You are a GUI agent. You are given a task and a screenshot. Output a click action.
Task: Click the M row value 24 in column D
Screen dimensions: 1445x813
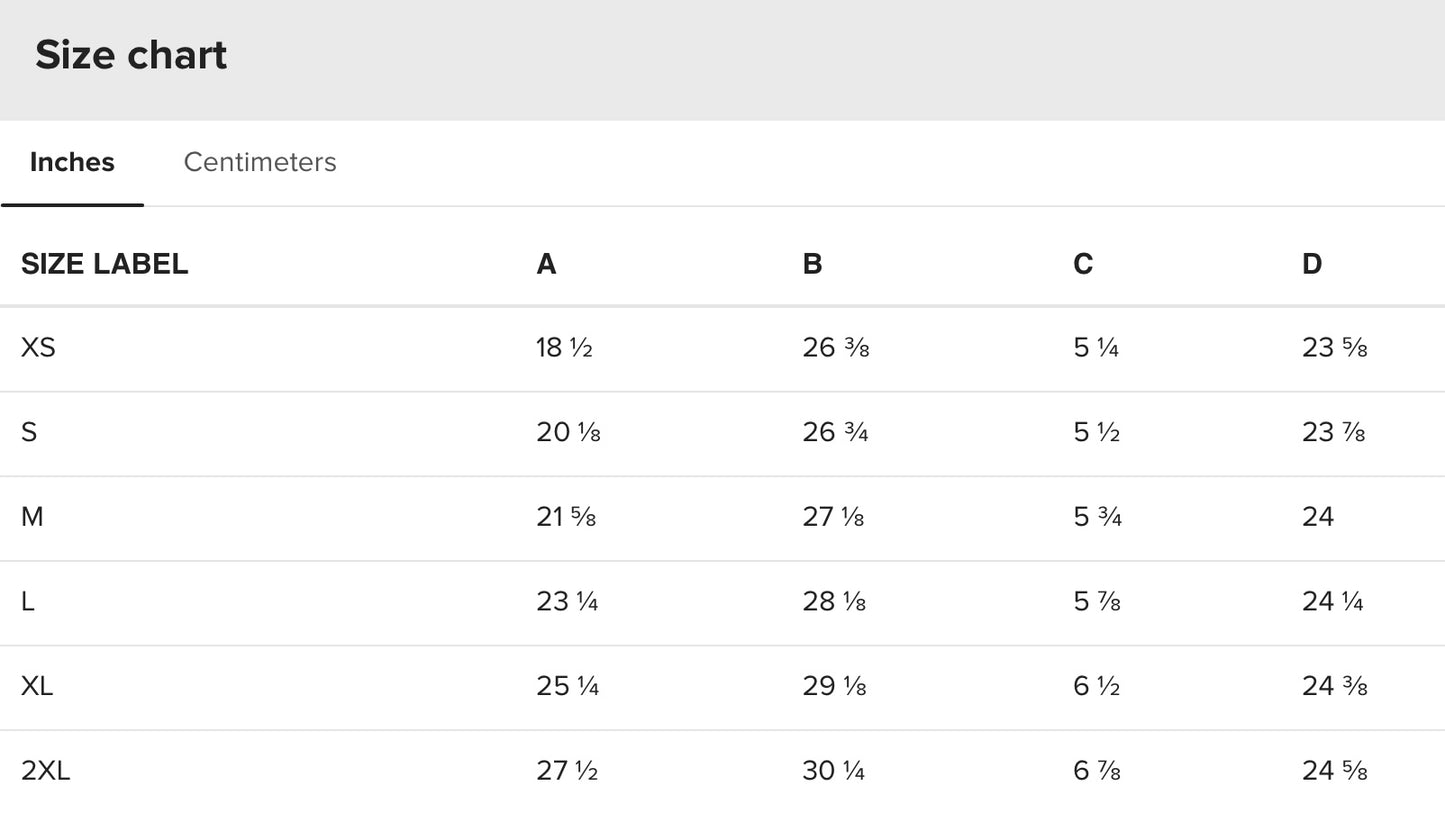[x=1318, y=517]
